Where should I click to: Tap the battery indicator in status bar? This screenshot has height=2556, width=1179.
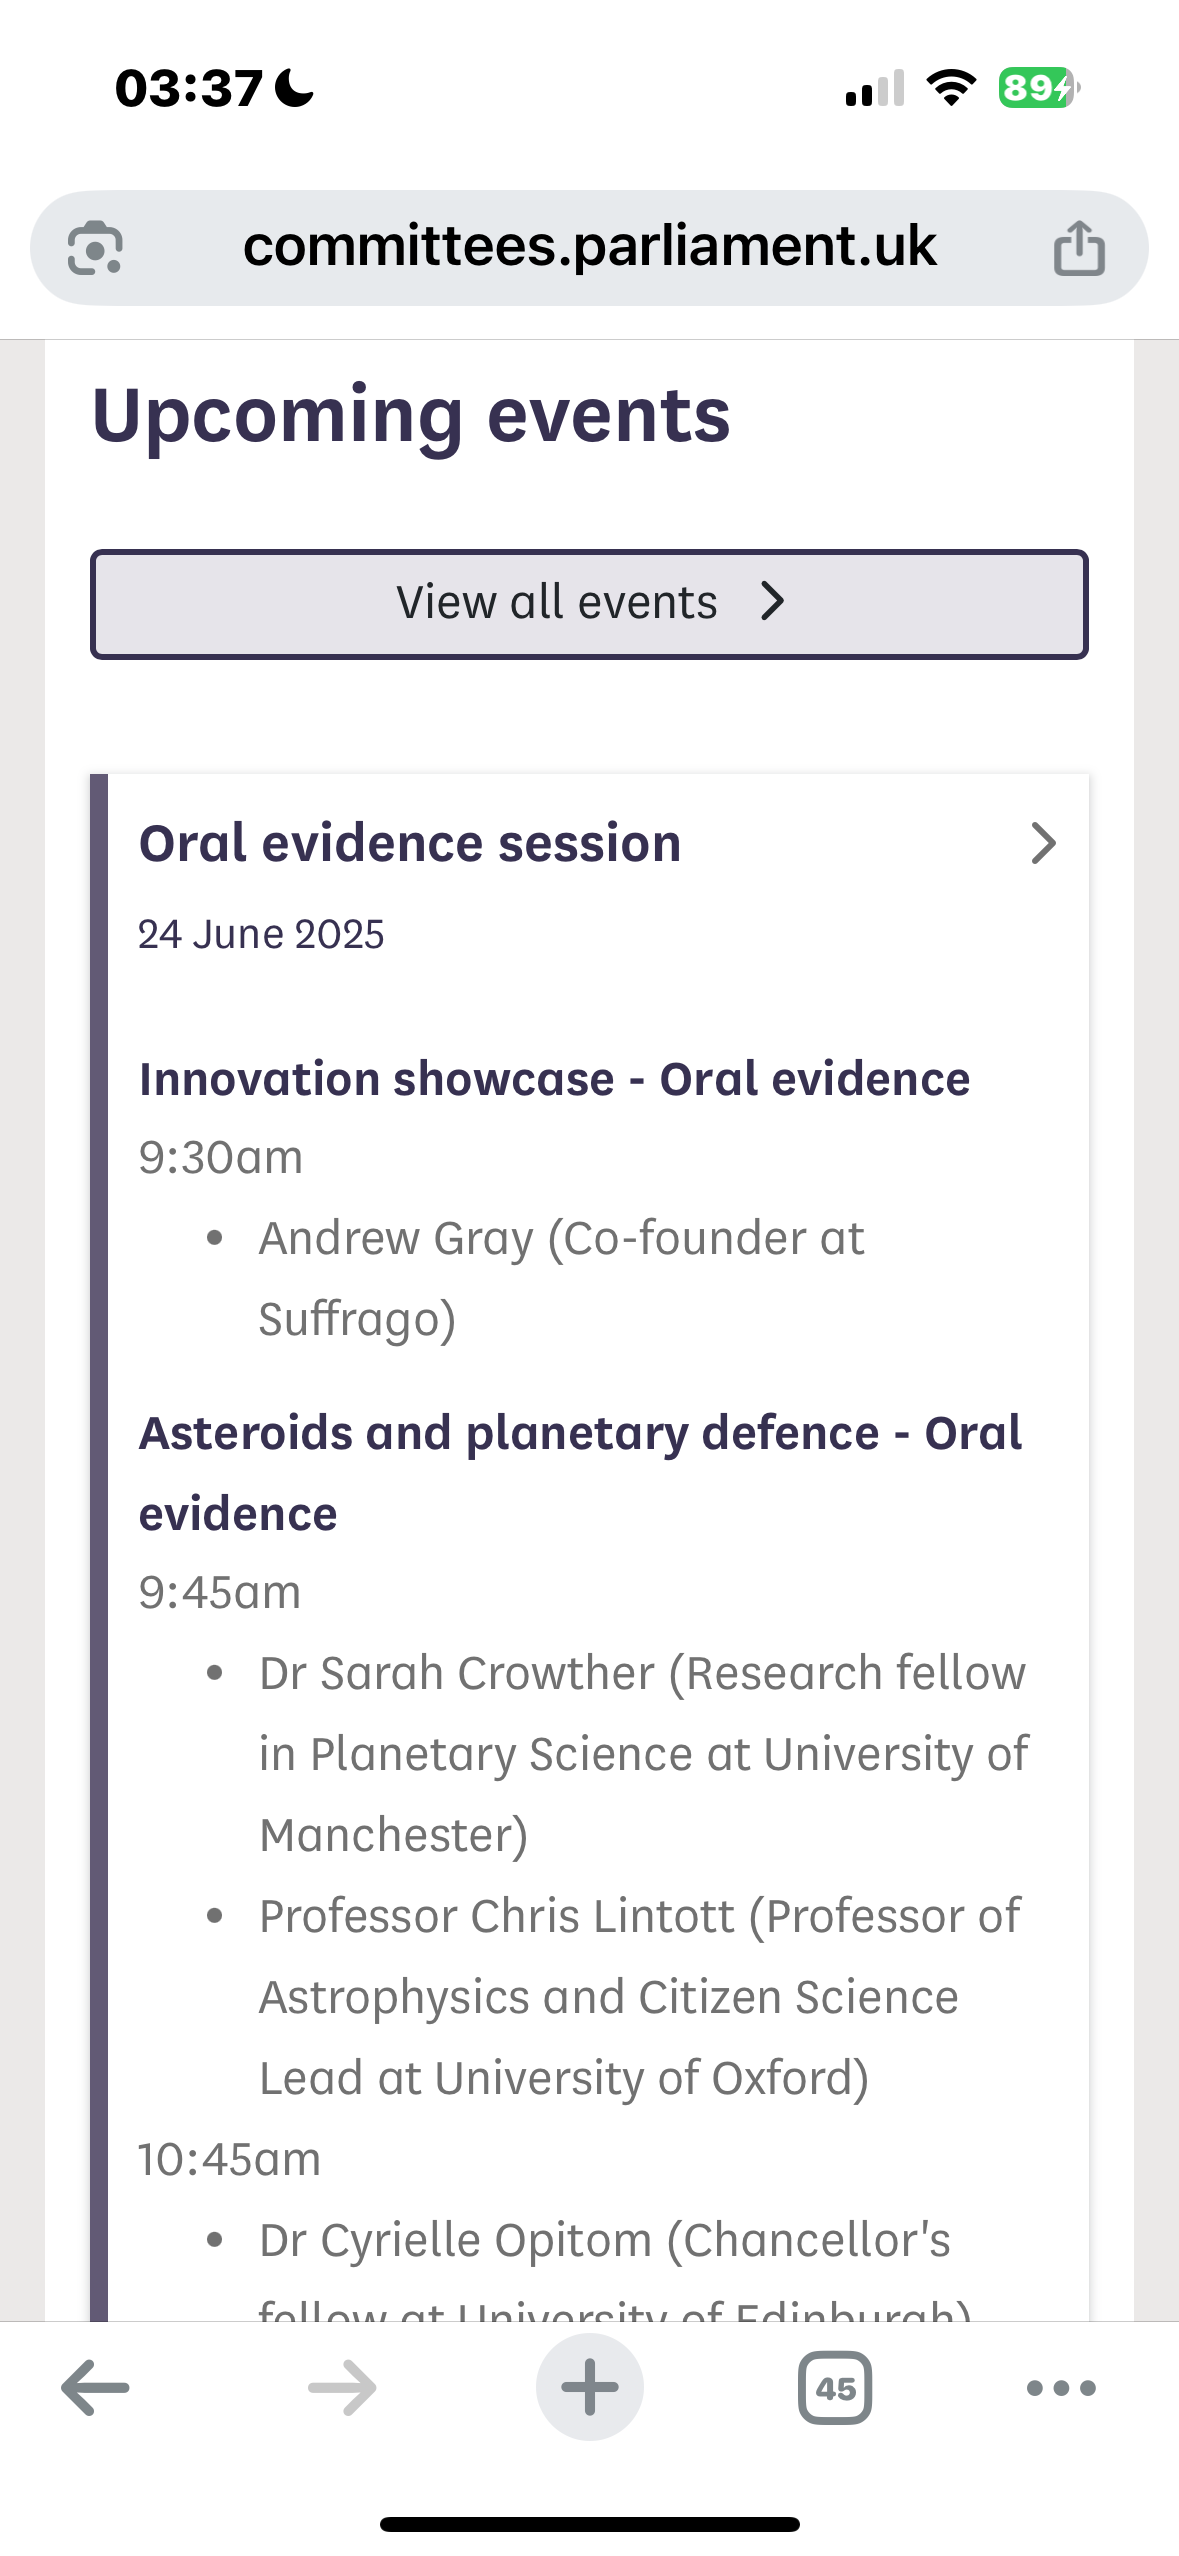tap(1039, 88)
